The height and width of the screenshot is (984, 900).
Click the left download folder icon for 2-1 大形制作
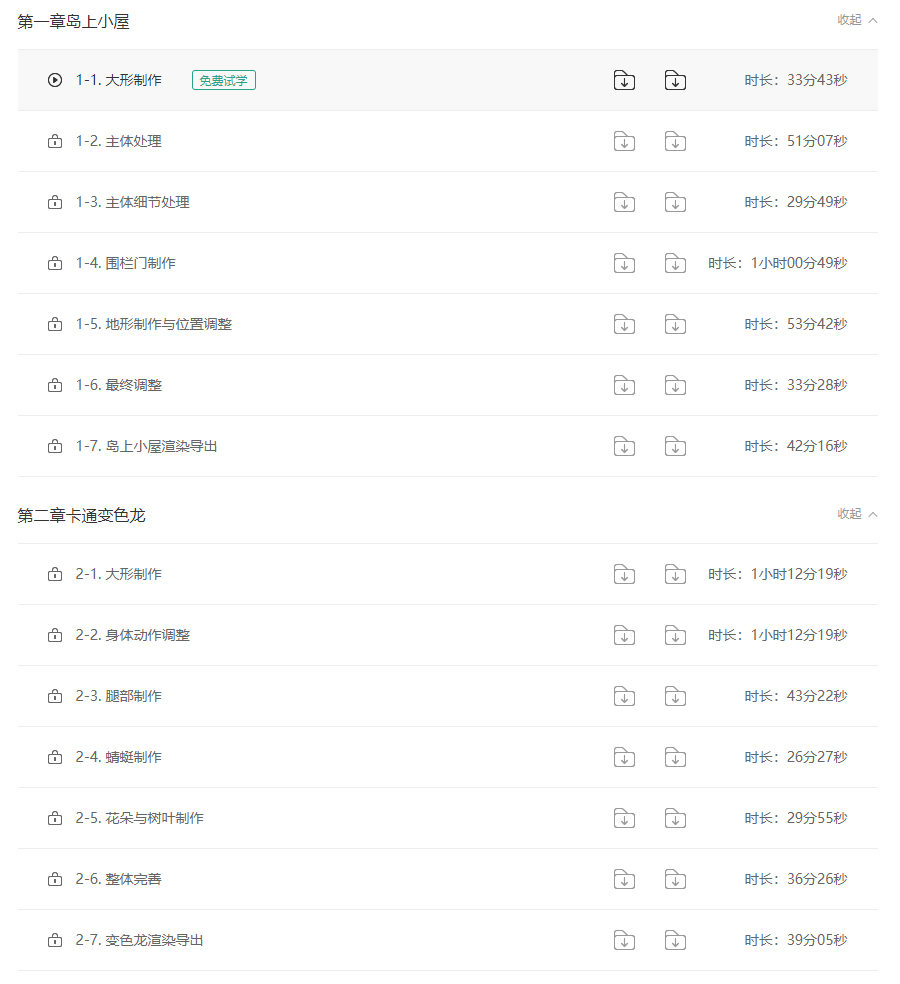pyautogui.click(x=624, y=574)
